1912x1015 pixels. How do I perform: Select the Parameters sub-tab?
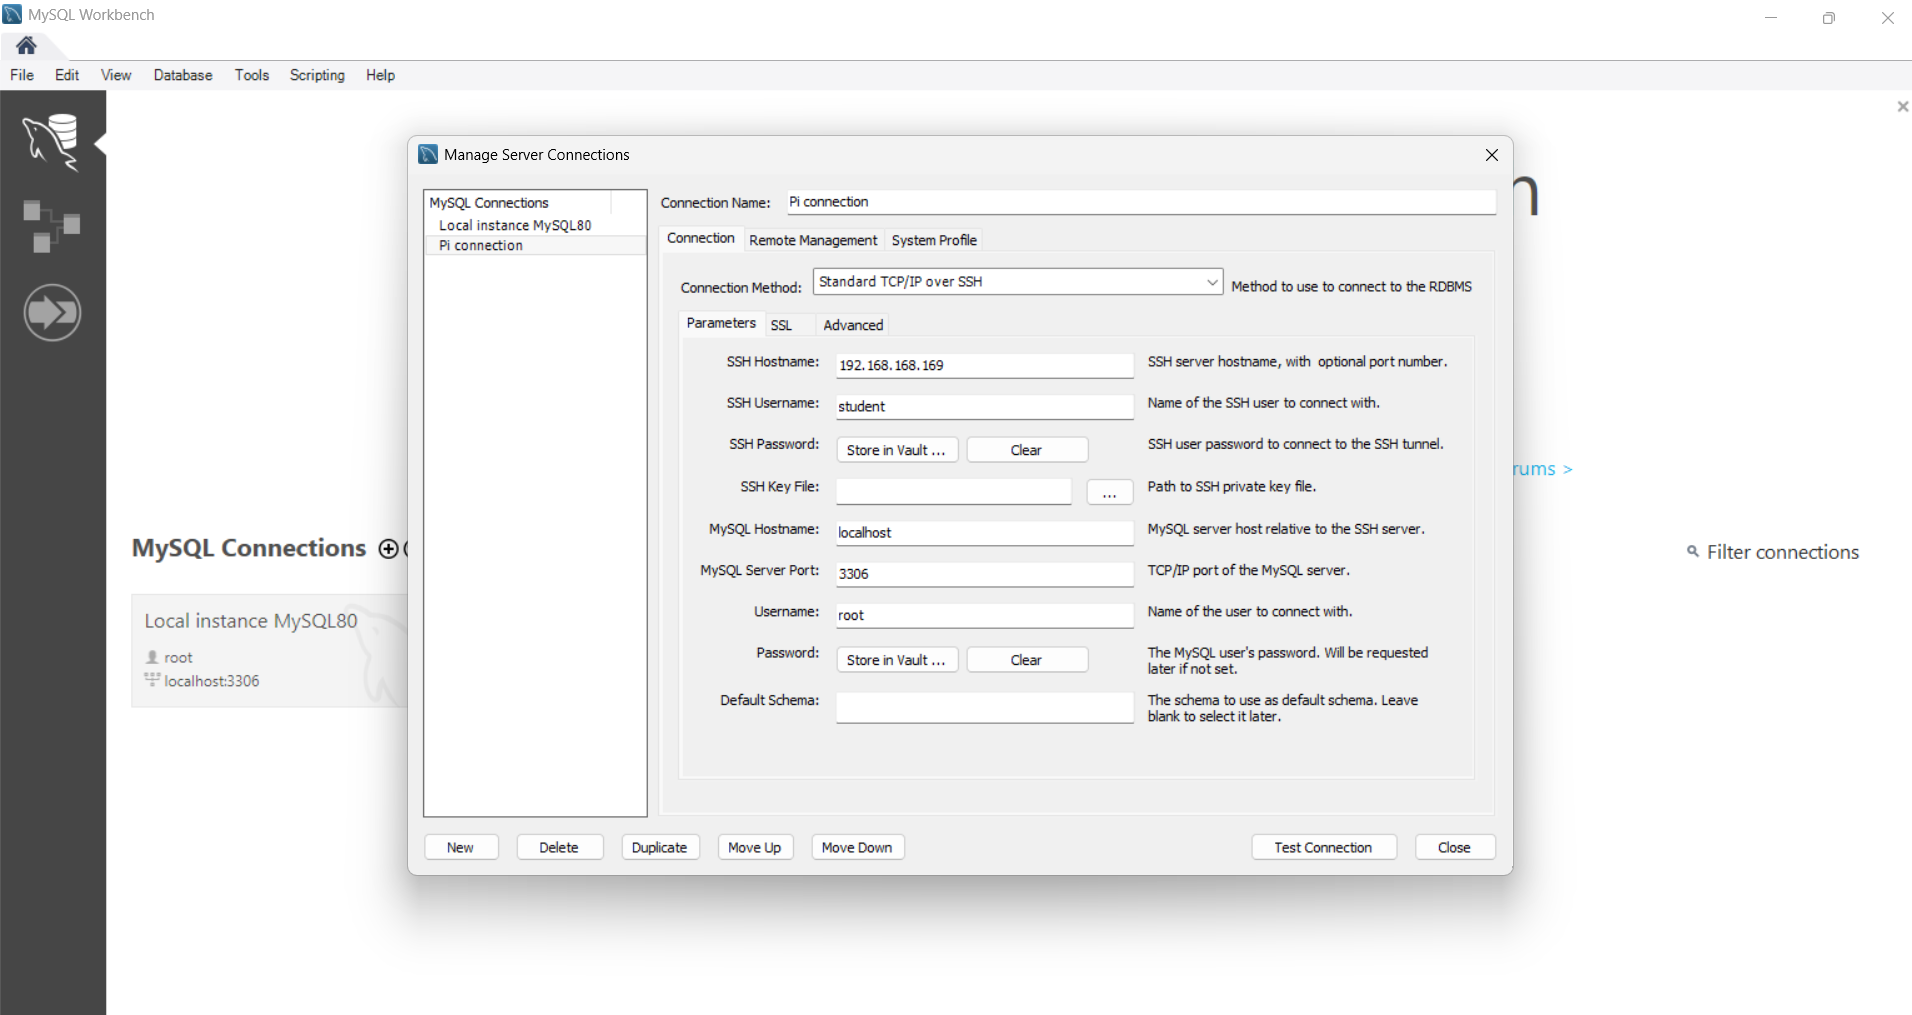721,323
